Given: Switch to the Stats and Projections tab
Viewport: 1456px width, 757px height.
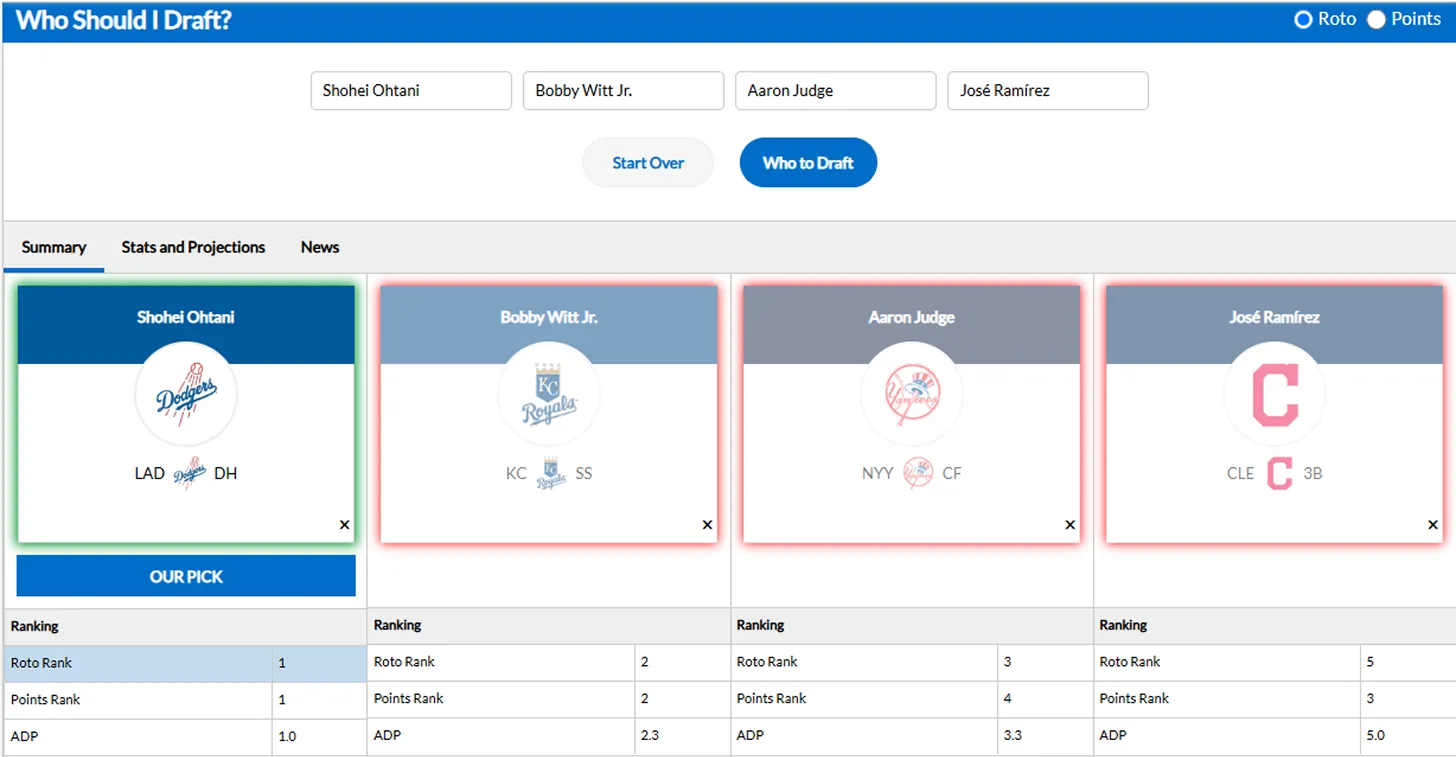Looking at the screenshot, I should tap(193, 247).
